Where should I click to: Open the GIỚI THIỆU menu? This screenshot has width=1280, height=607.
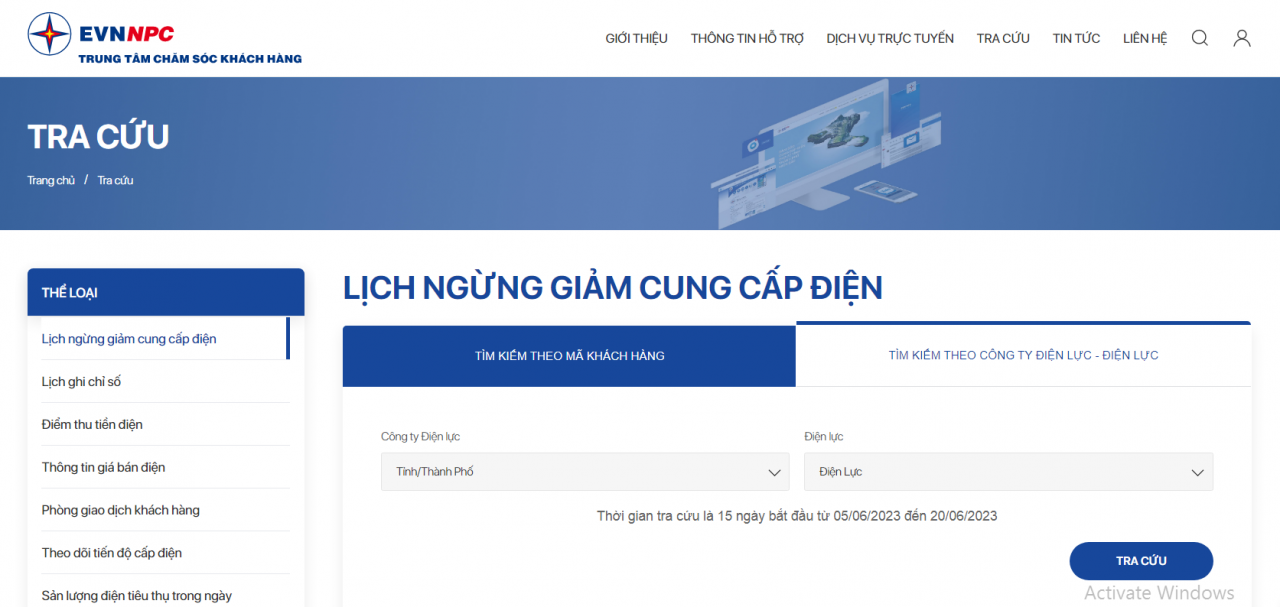pos(636,37)
